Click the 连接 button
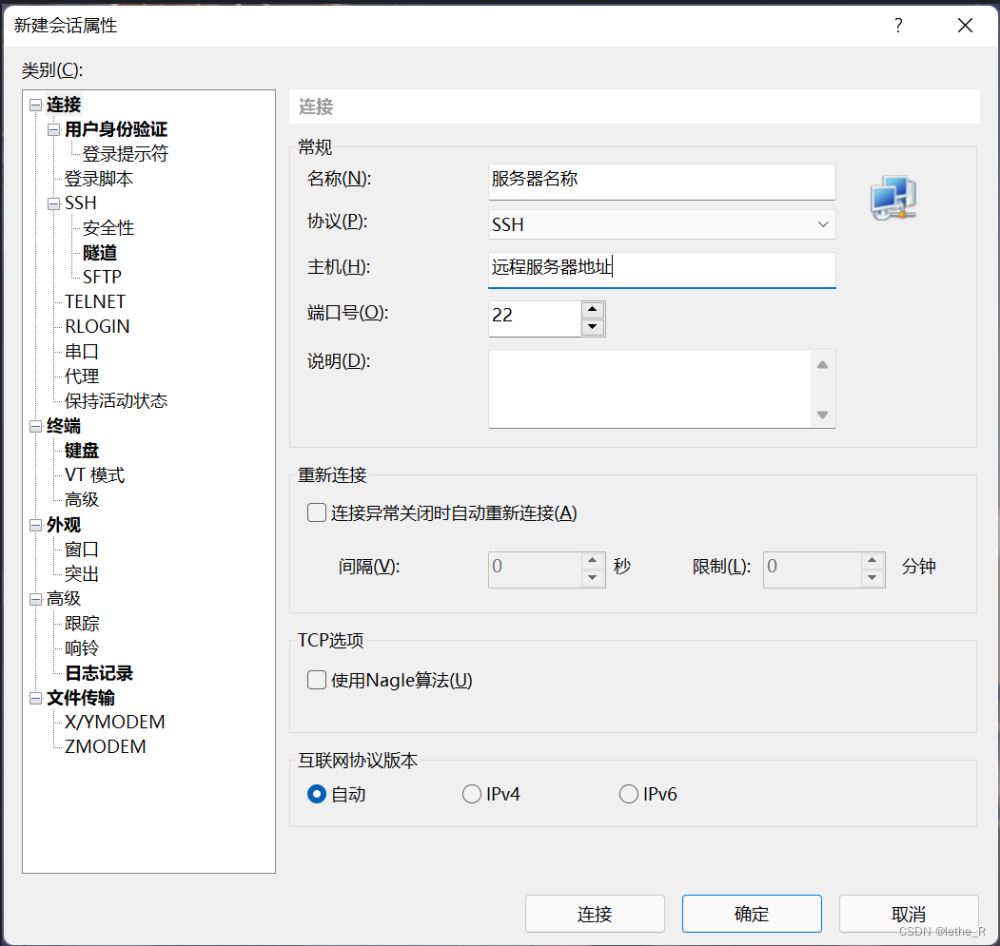This screenshot has width=1000, height=946. [594, 913]
